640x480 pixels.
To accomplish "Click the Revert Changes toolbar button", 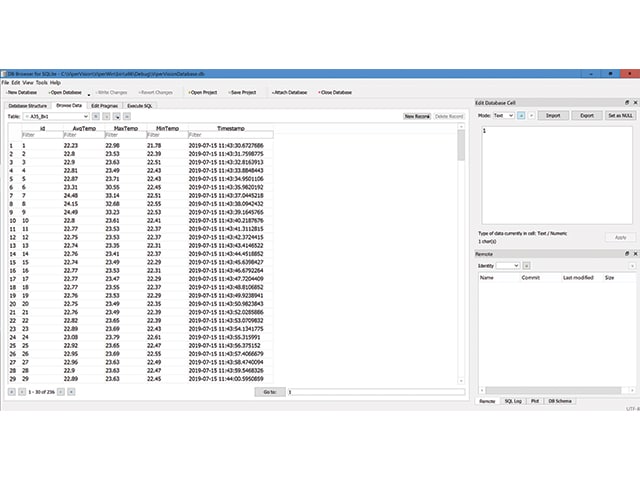I will pyautogui.click(x=156, y=93).
